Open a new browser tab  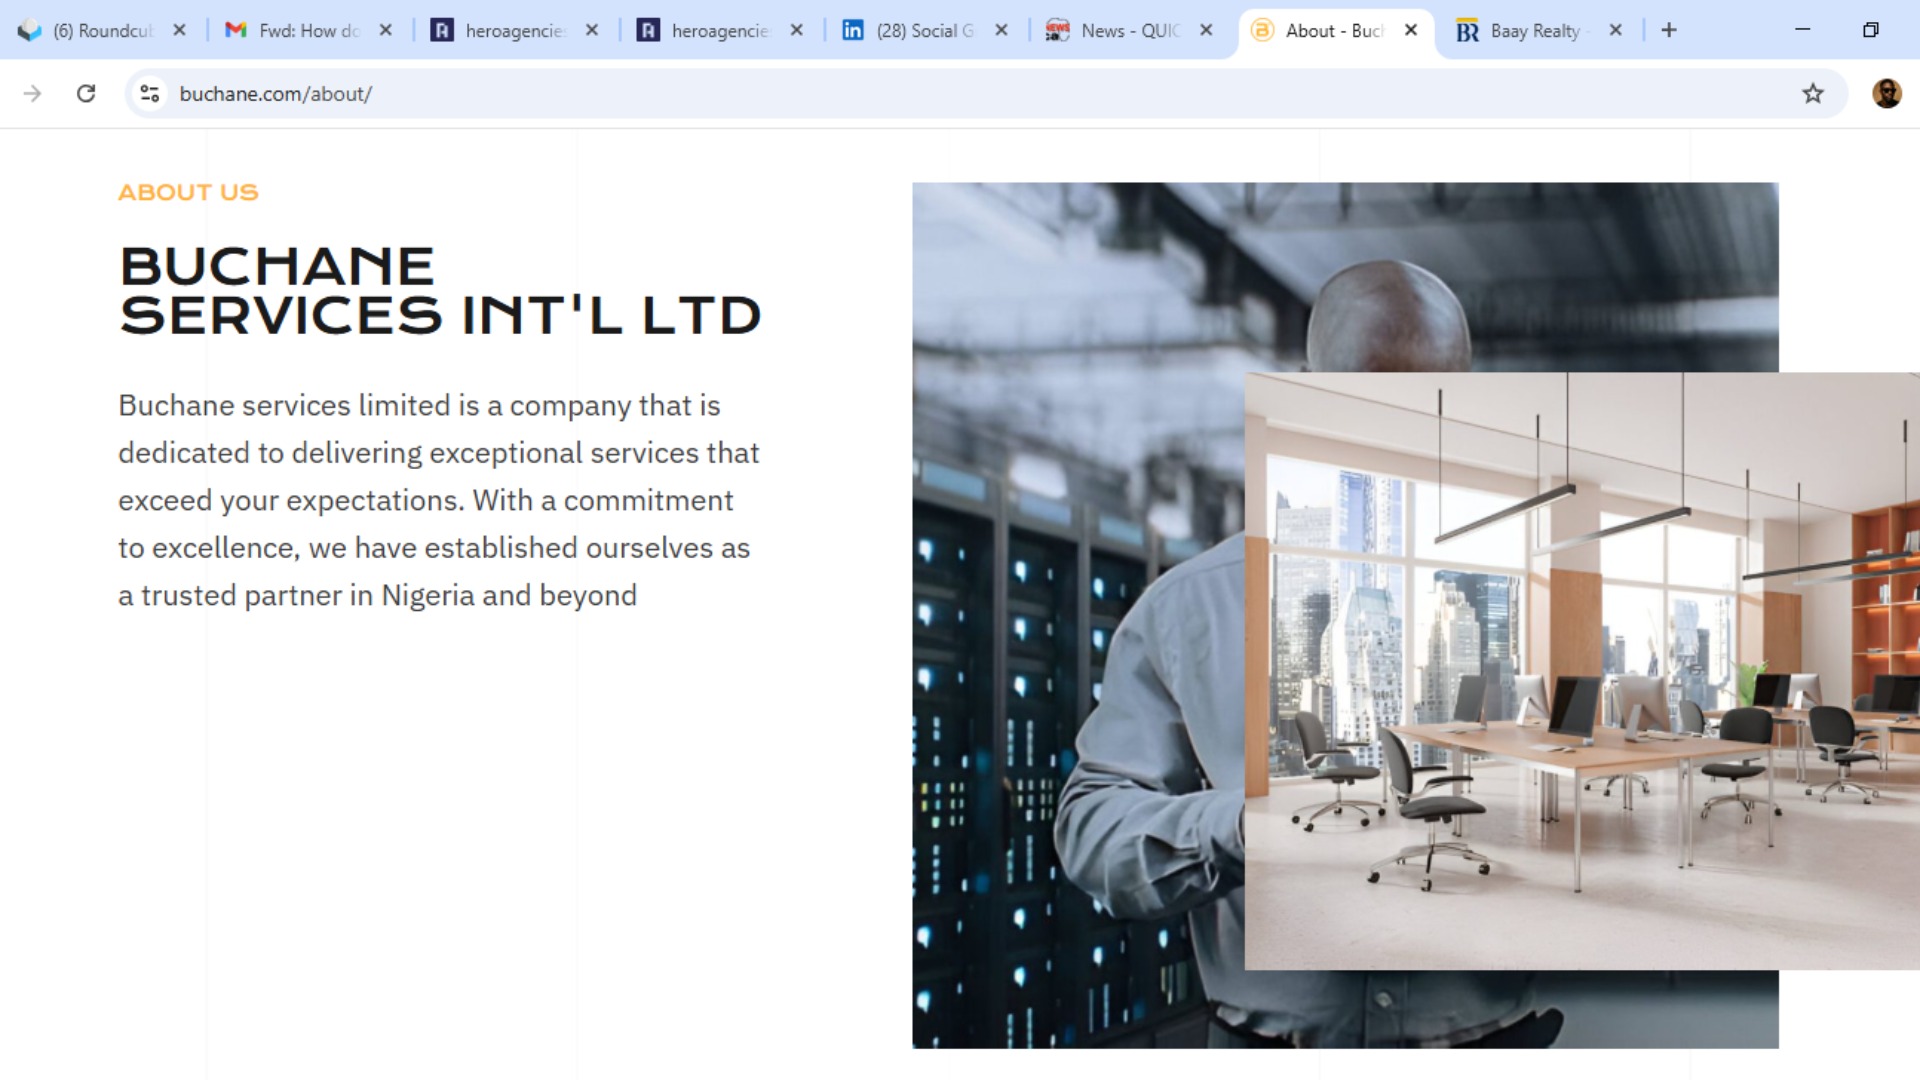click(1669, 30)
